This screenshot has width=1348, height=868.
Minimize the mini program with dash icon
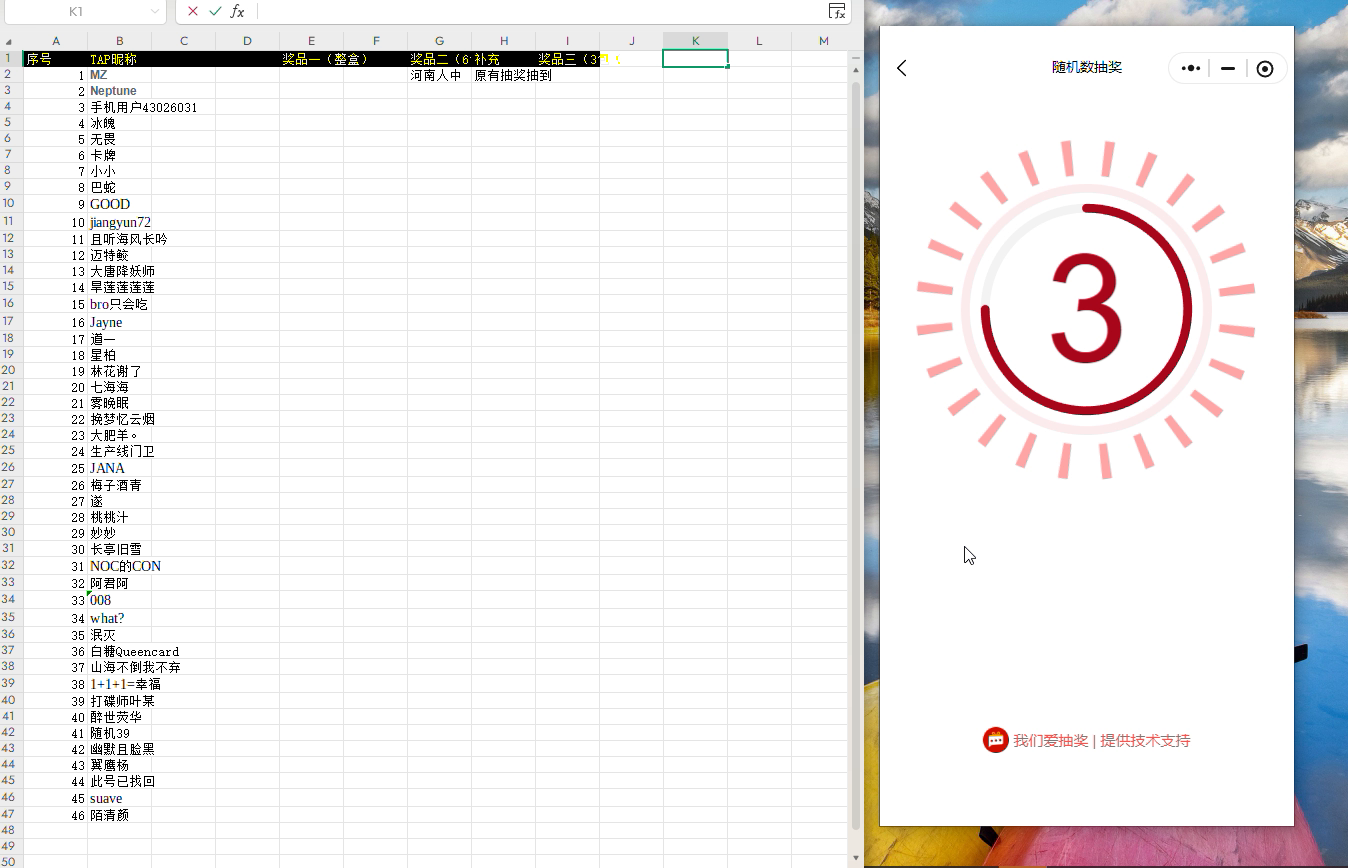(1227, 69)
